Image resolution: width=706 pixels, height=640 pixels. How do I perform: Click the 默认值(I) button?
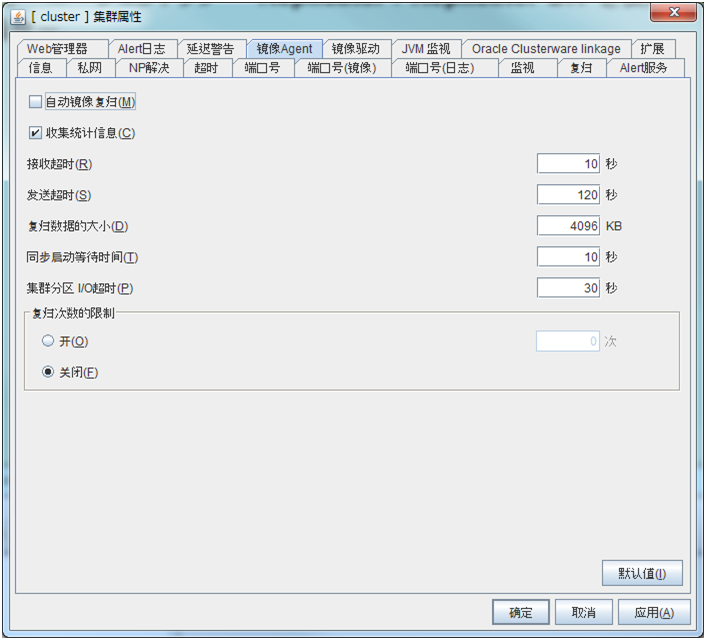[x=642, y=573]
